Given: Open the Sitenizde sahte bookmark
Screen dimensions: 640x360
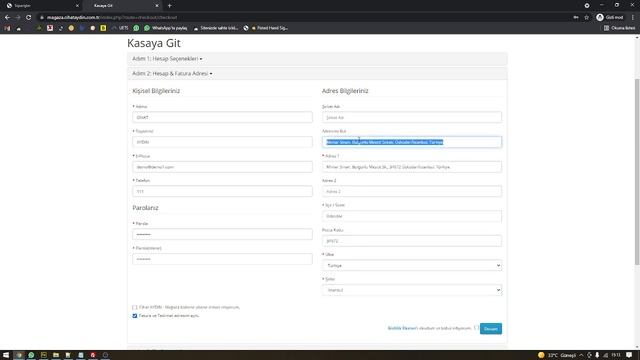Looking at the screenshot, I should (216, 28).
